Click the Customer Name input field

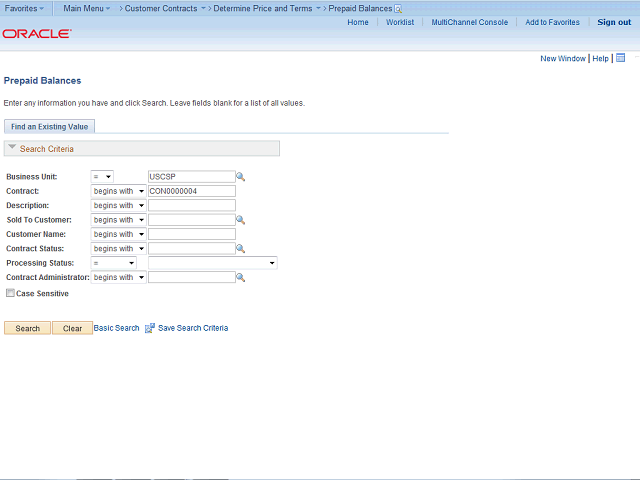click(x=192, y=234)
